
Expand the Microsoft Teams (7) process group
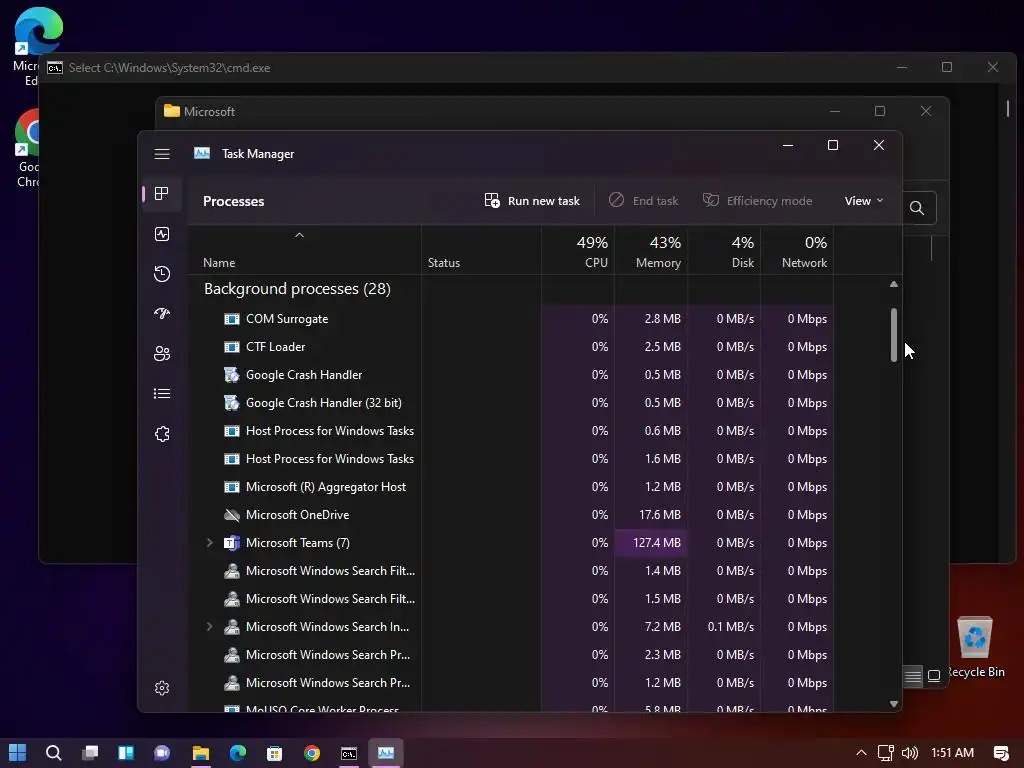click(x=210, y=542)
